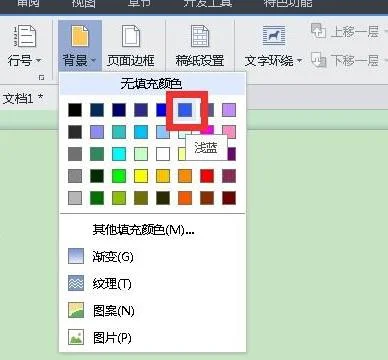Open the 视图 ribbon tab
Viewport: 388px width, 360px height.
(84, 3)
